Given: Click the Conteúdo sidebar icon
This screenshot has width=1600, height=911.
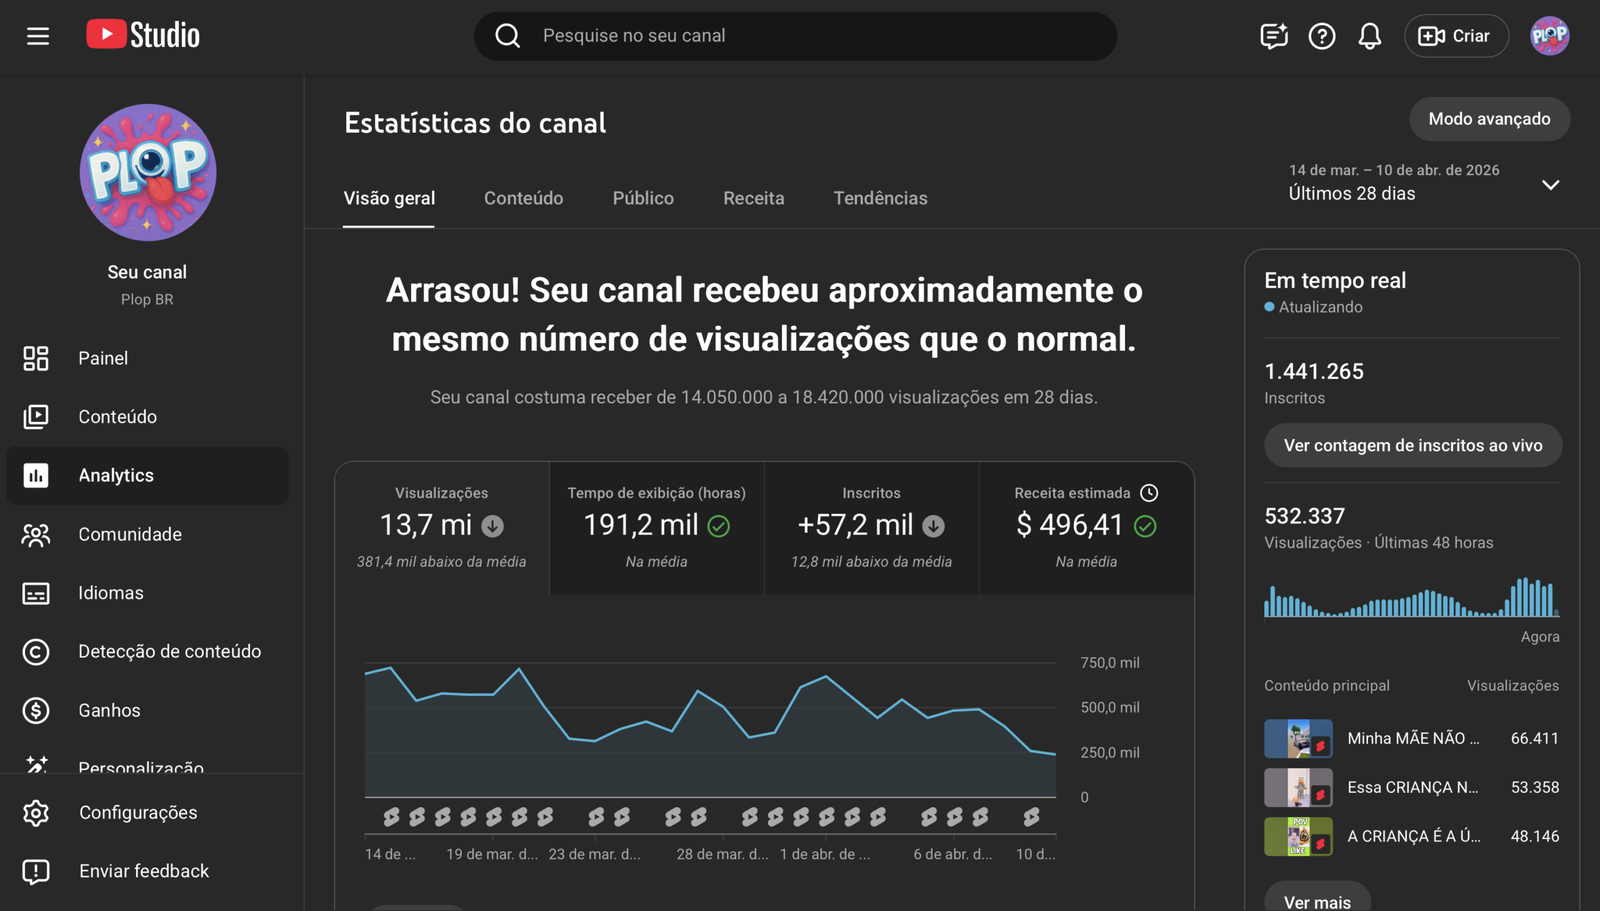Looking at the screenshot, I should coord(36,416).
